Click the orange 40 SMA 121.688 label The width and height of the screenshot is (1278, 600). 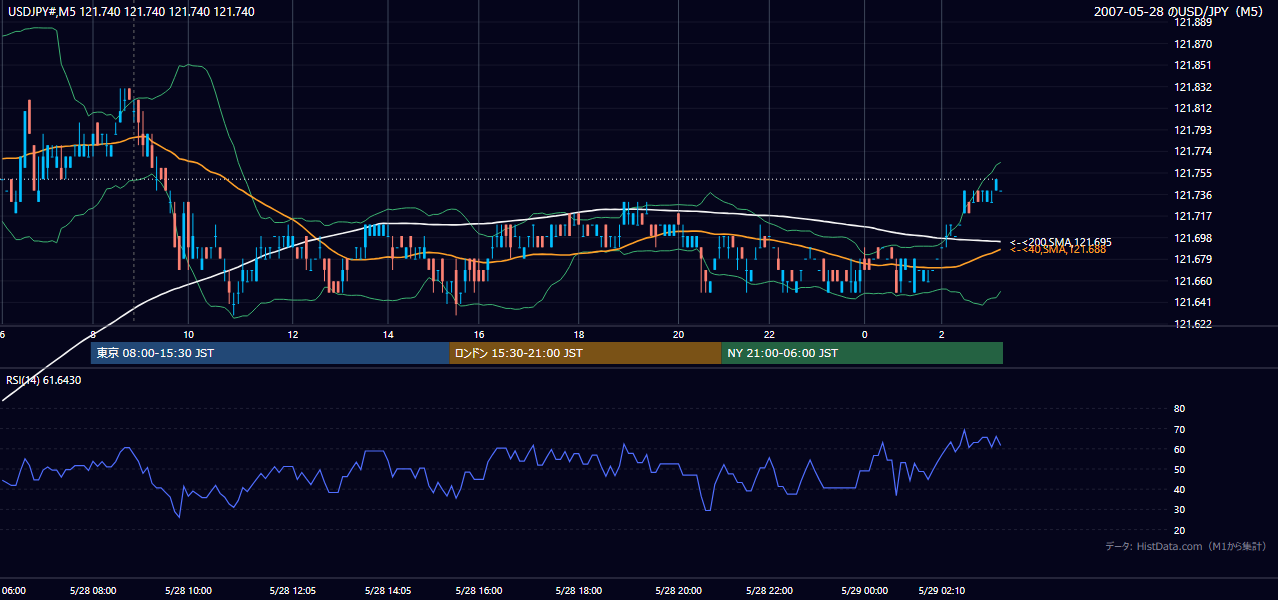1057,250
